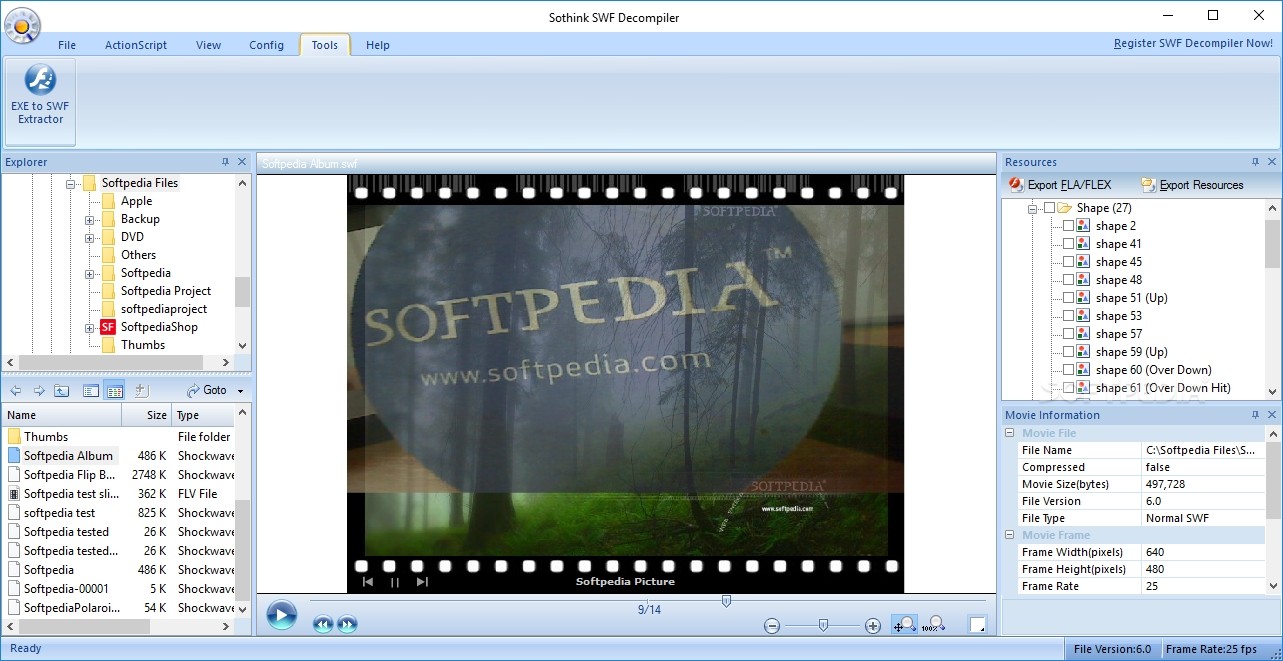Check the shape 2 checkbox
Screen dimensions: 1283x661
pos(1068,226)
